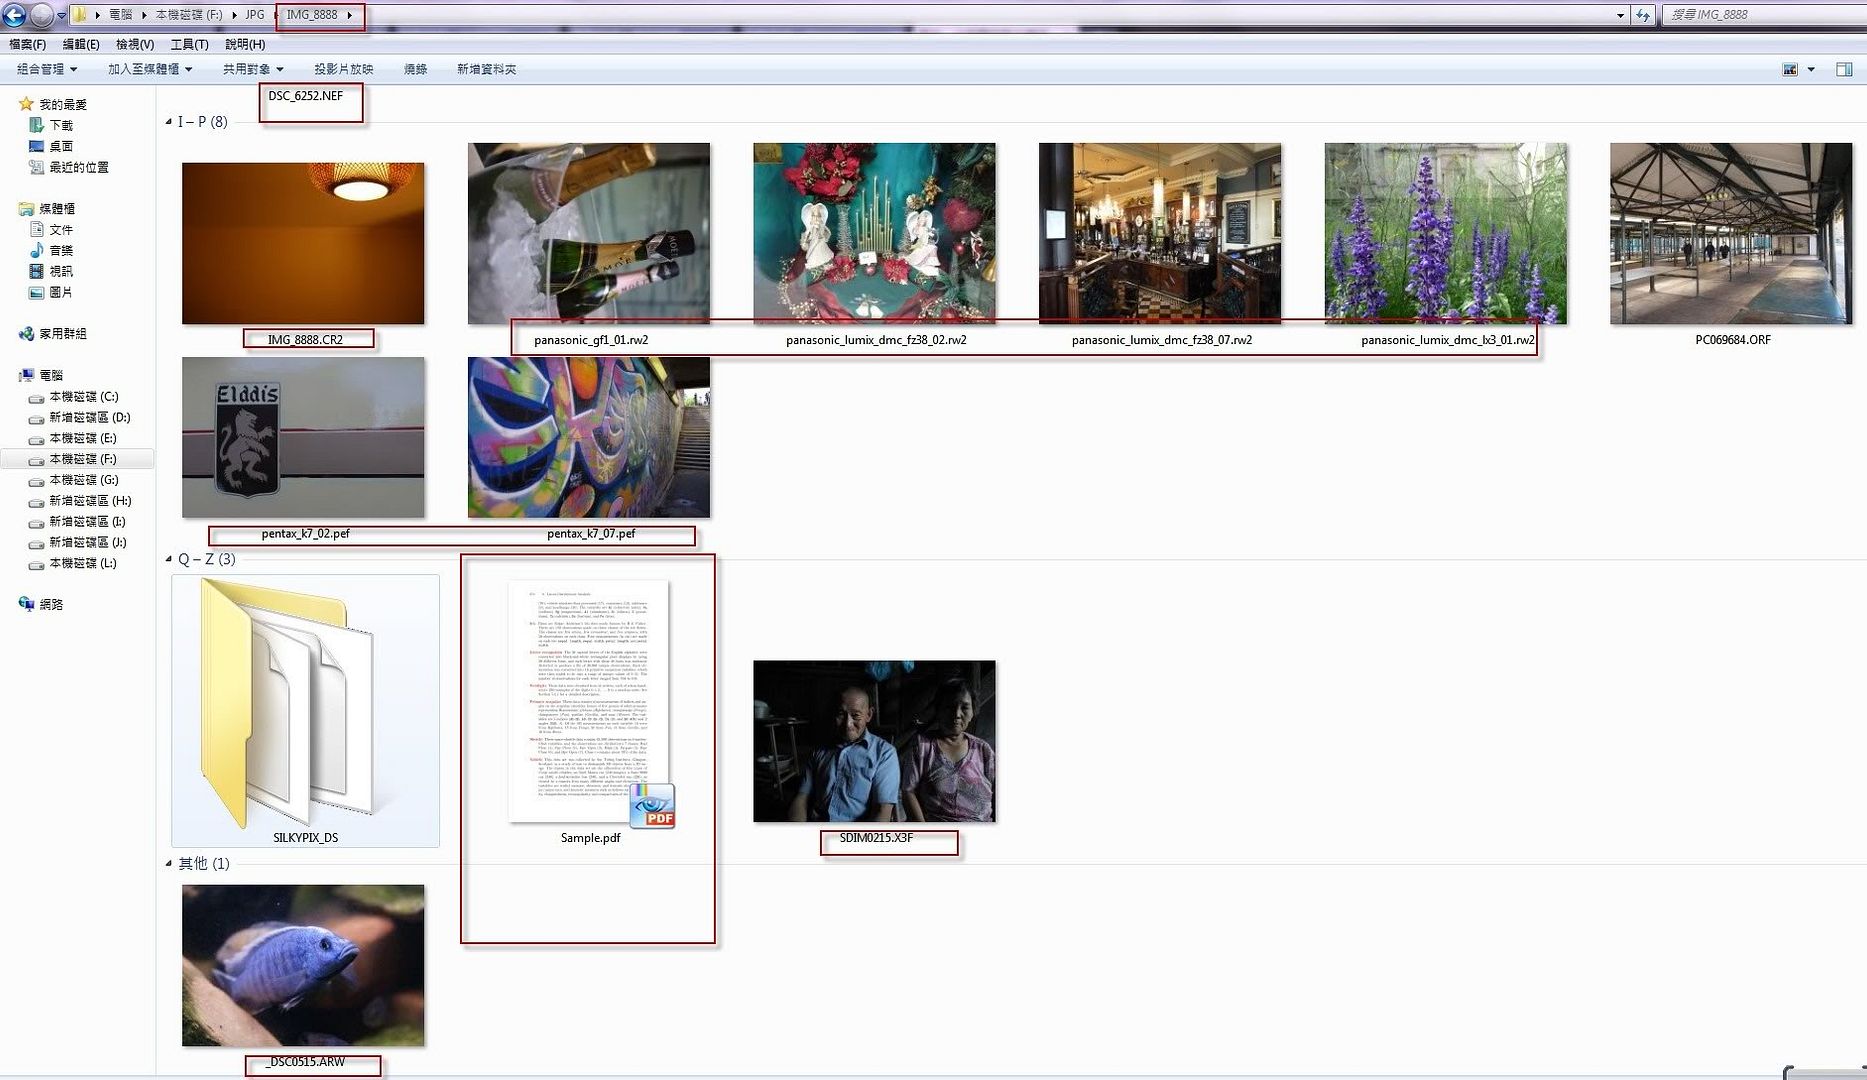Open the 組合管理 dropdown menu
Image resolution: width=1867 pixels, height=1080 pixels.
[47, 69]
